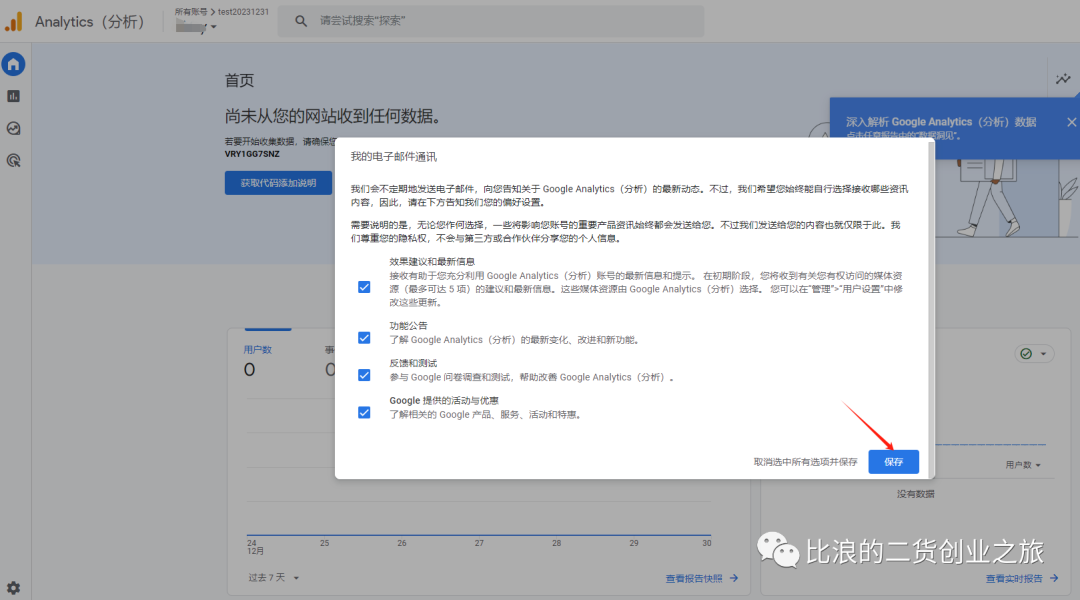Focus the search box 请尝试搜索"探索"
Screen dimensions: 1080x600
(490, 21)
